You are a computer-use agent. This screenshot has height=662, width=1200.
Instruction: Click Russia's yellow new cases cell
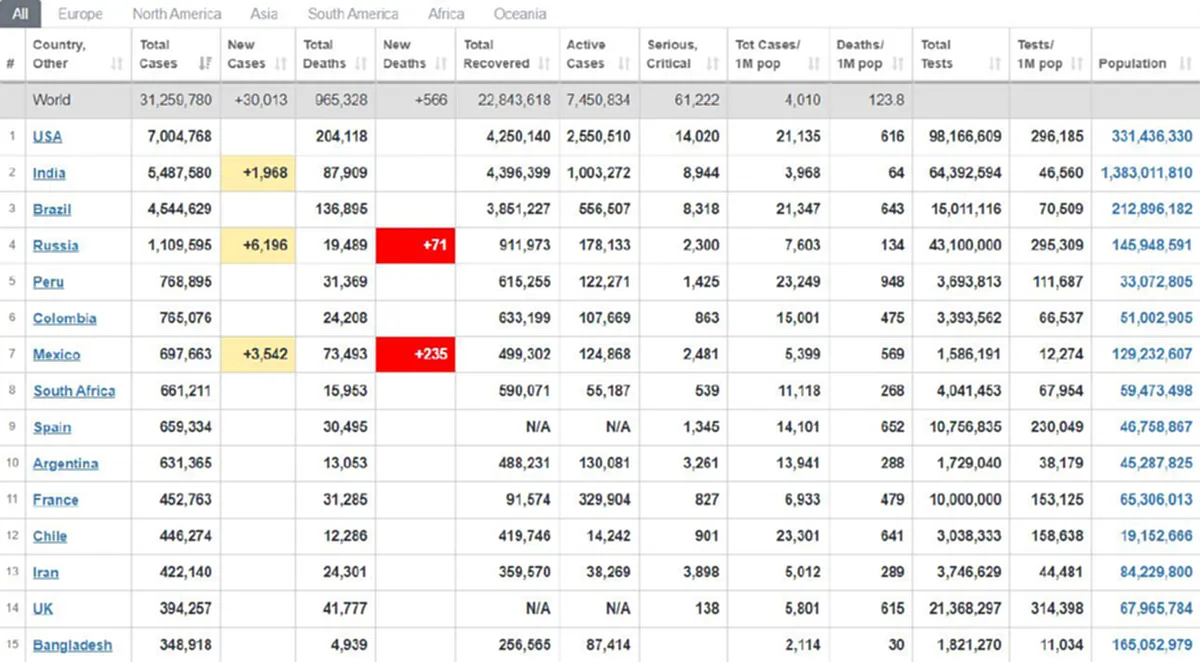[257, 245]
